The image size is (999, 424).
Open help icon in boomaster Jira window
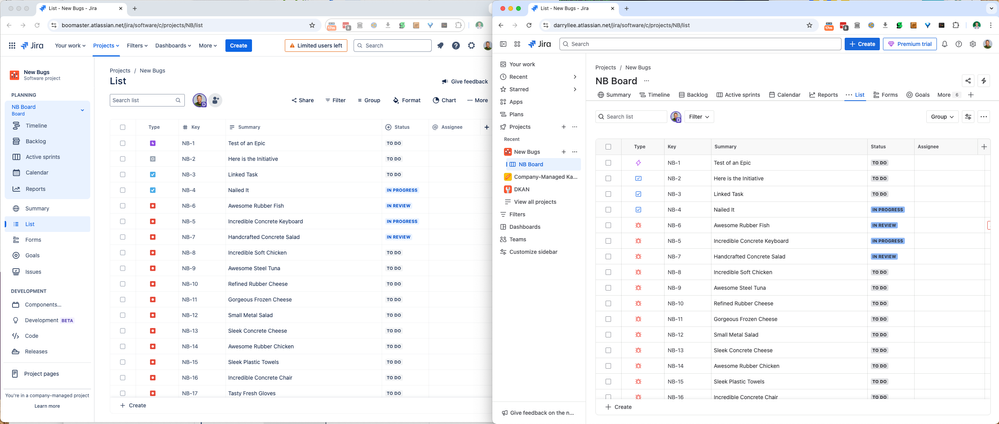456,46
